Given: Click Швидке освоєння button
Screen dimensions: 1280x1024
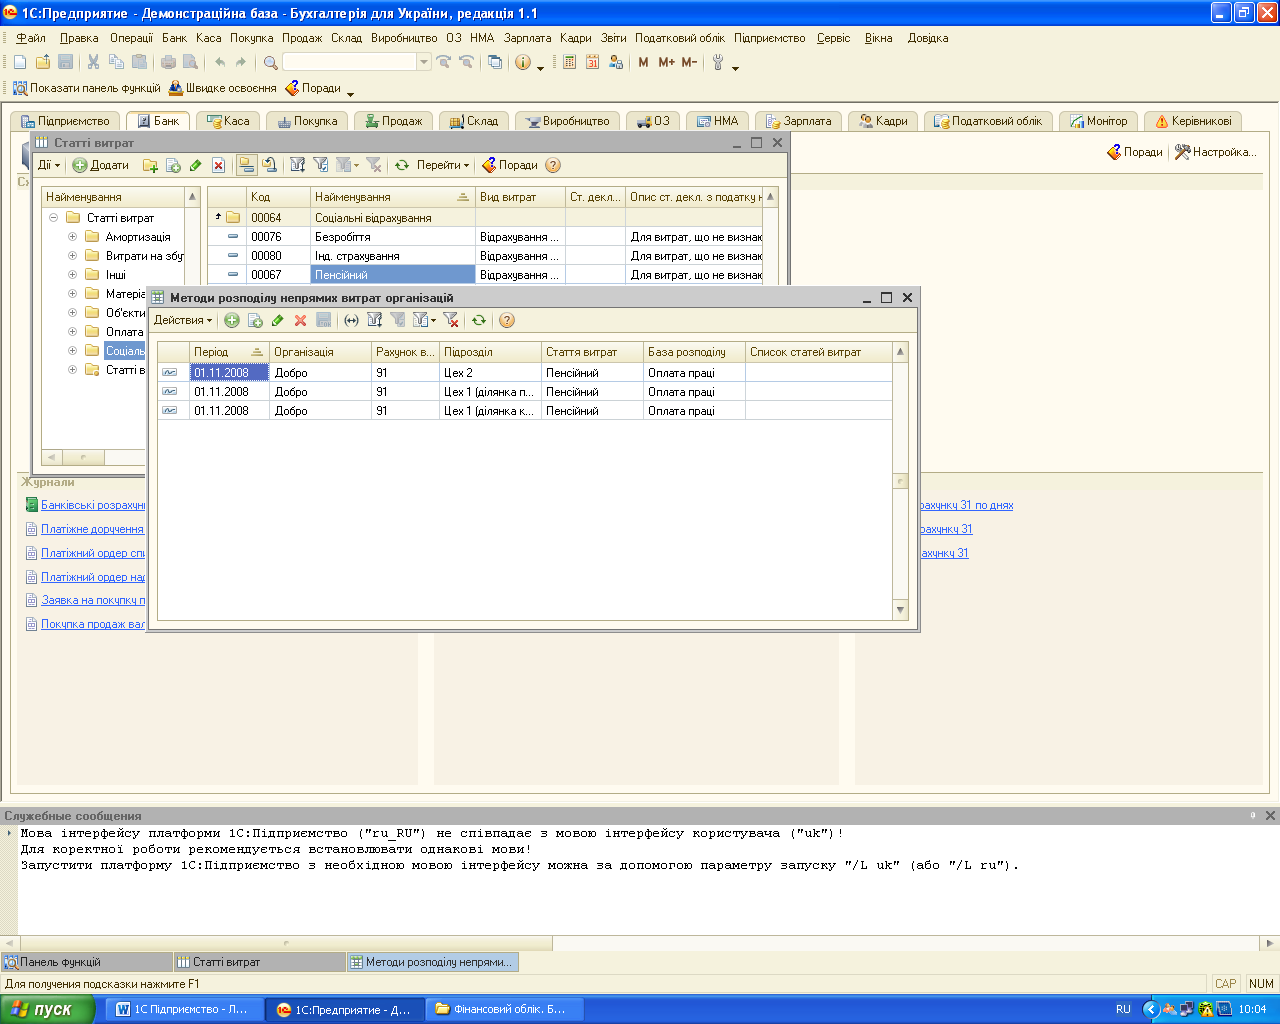Looking at the screenshot, I should click(x=222, y=88).
